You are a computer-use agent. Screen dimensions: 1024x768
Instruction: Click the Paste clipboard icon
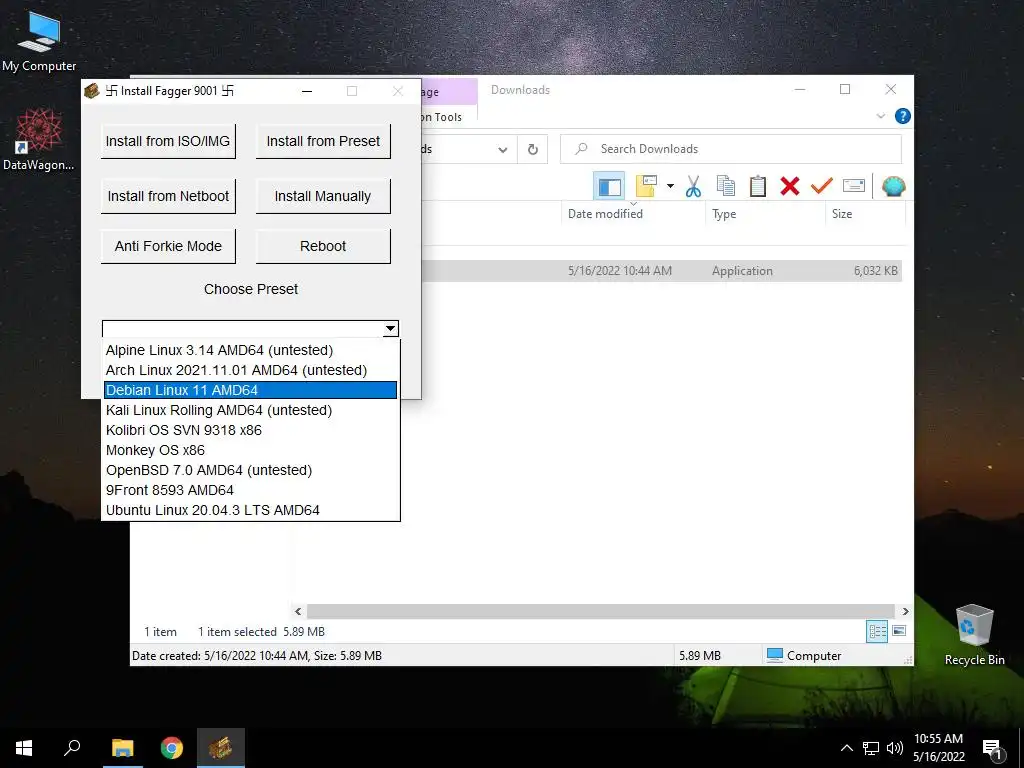click(x=758, y=186)
